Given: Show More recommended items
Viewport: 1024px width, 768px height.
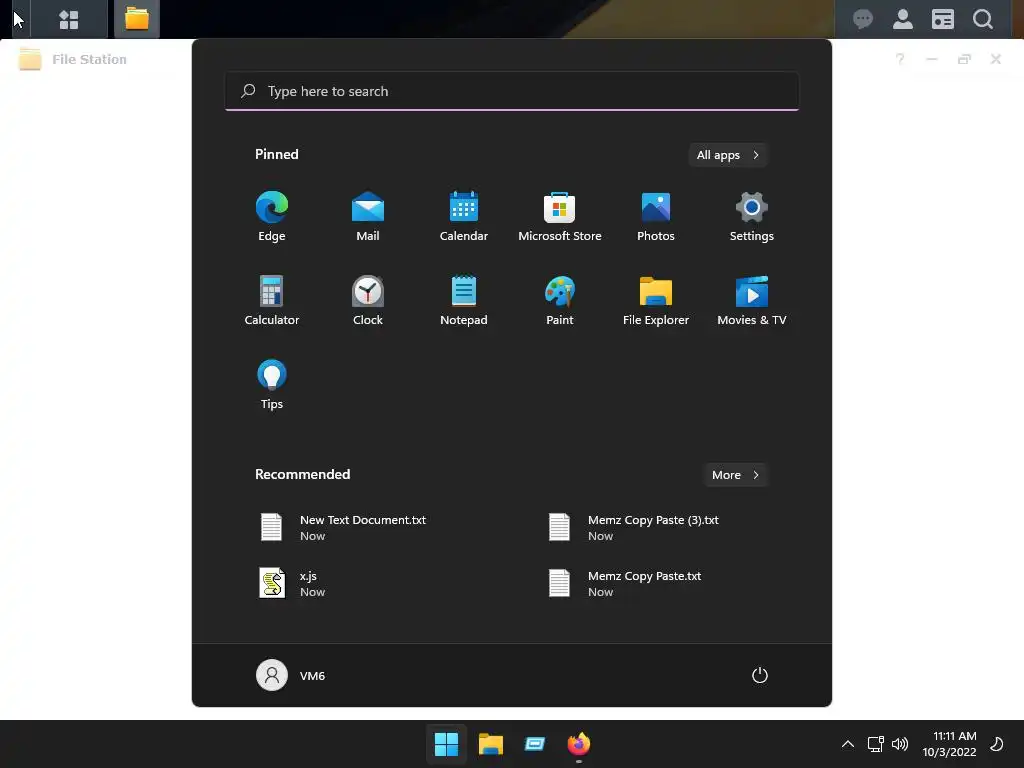Looking at the screenshot, I should pyautogui.click(x=735, y=475).
